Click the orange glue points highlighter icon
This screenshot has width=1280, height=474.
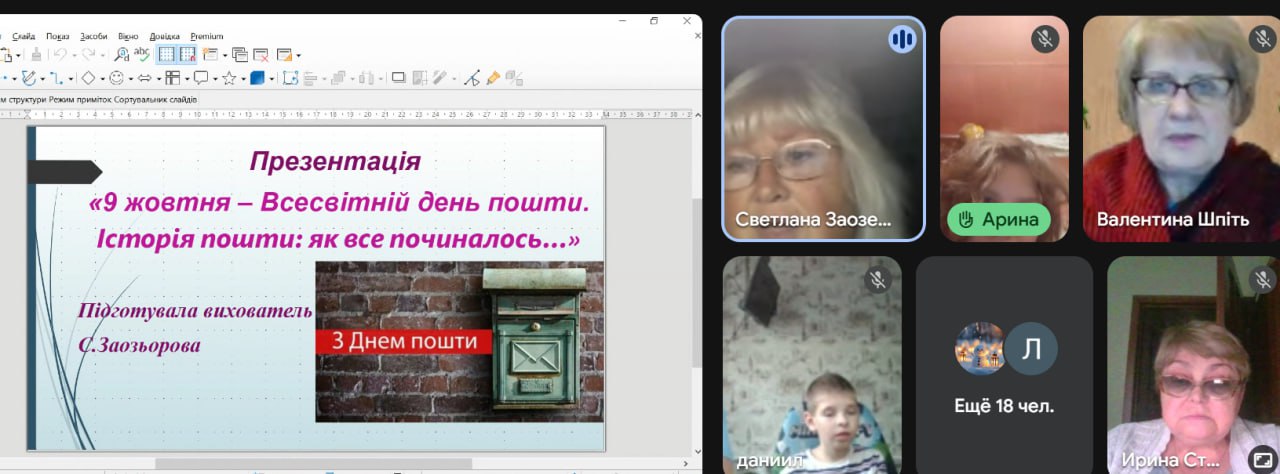pyautogui.click(x=493, y=78)
